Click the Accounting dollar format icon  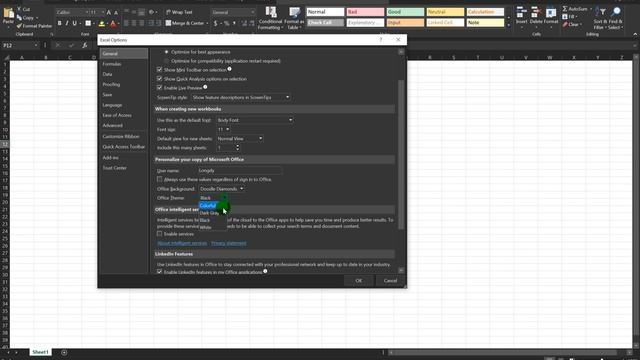pyautogui.click(x=216, y=24)
